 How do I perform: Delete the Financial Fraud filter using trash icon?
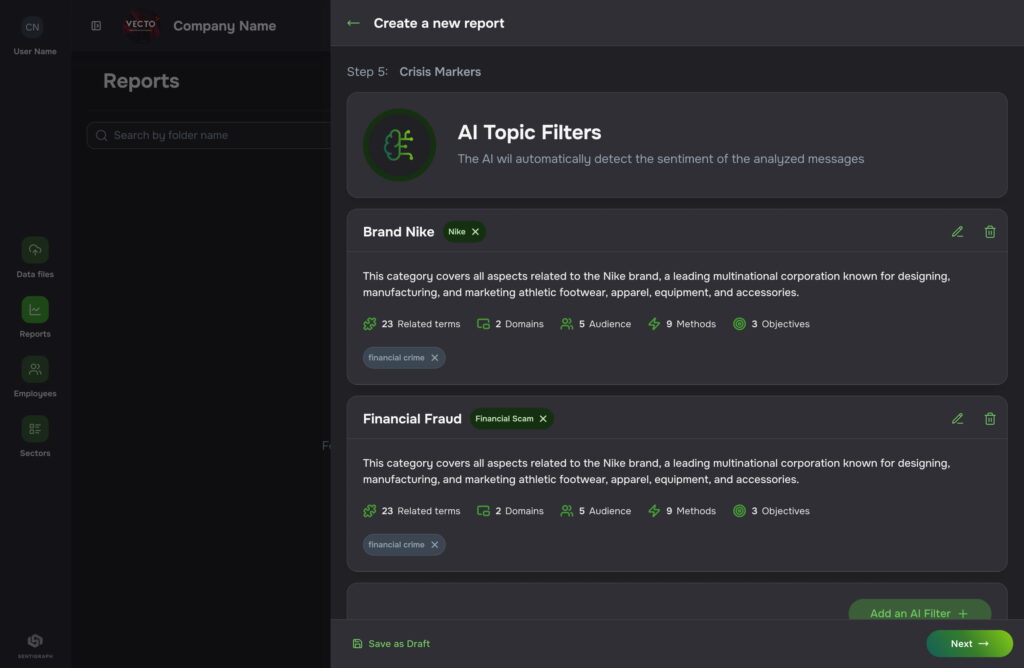[990, 419]
